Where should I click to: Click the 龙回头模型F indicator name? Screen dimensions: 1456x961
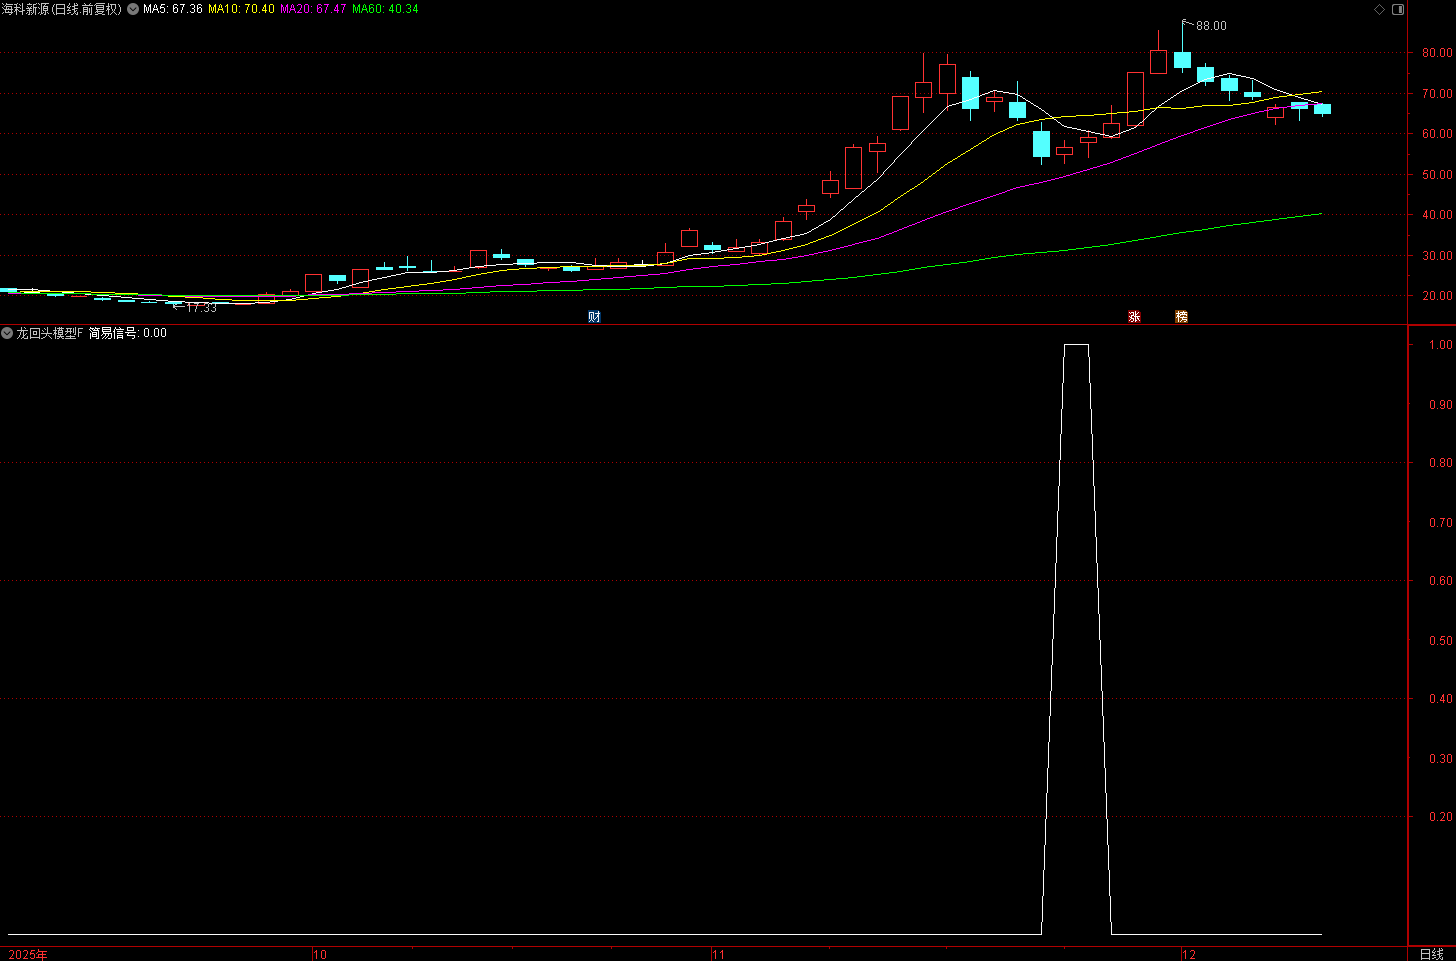click(x=50, y=333)
